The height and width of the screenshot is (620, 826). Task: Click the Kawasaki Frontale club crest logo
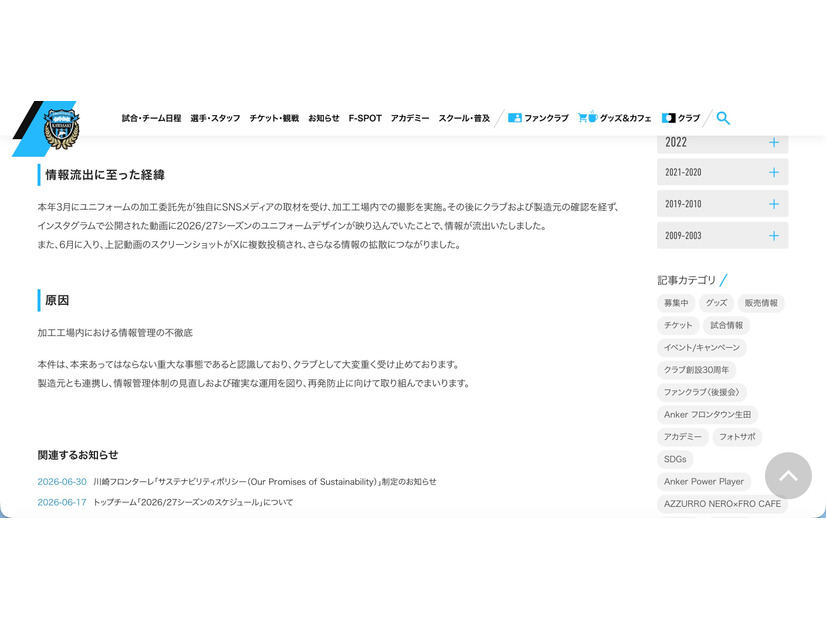[61, 129]
